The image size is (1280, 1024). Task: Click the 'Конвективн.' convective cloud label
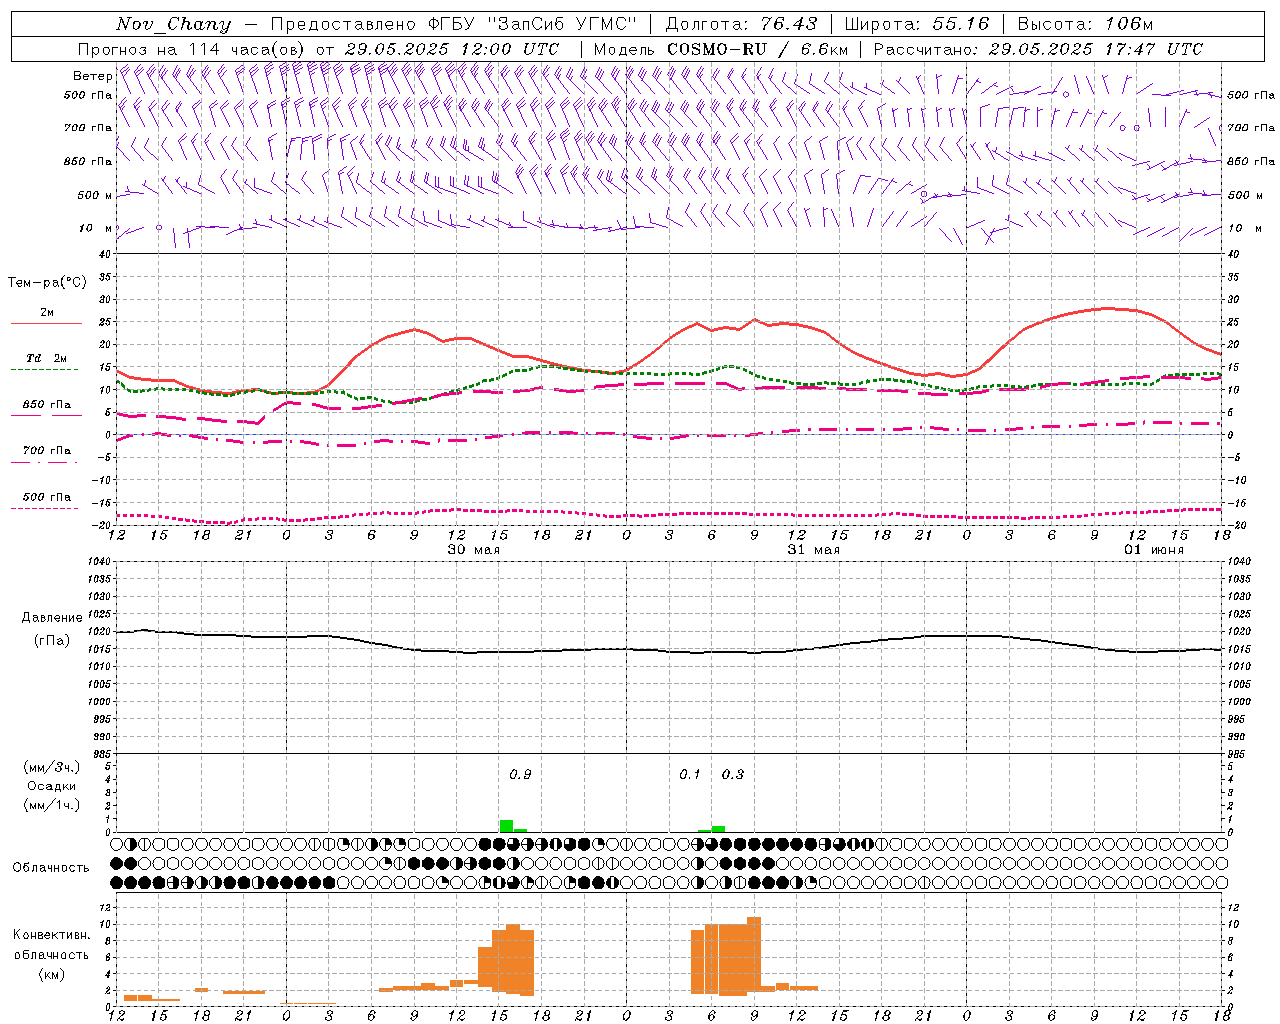coord(51,935)
